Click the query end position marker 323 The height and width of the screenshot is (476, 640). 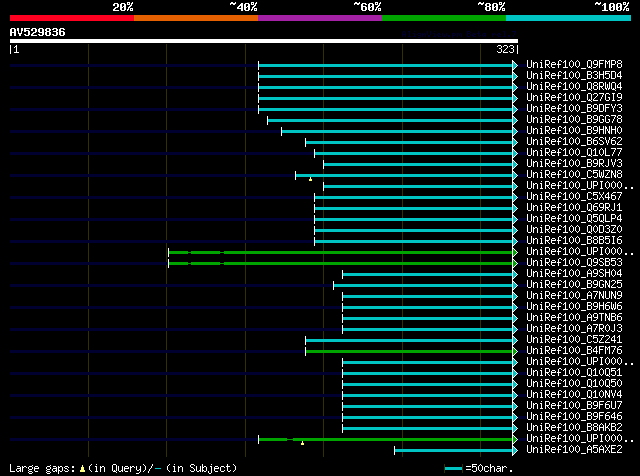point(507,49)
